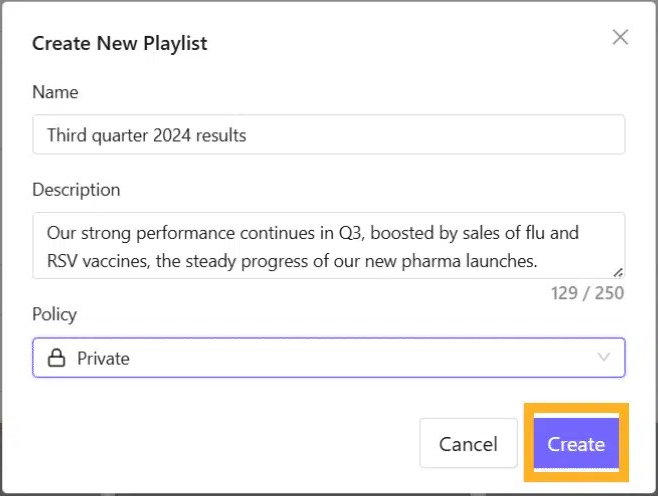Click the Description field label
The image size is (658, 496).
(76, 190)
